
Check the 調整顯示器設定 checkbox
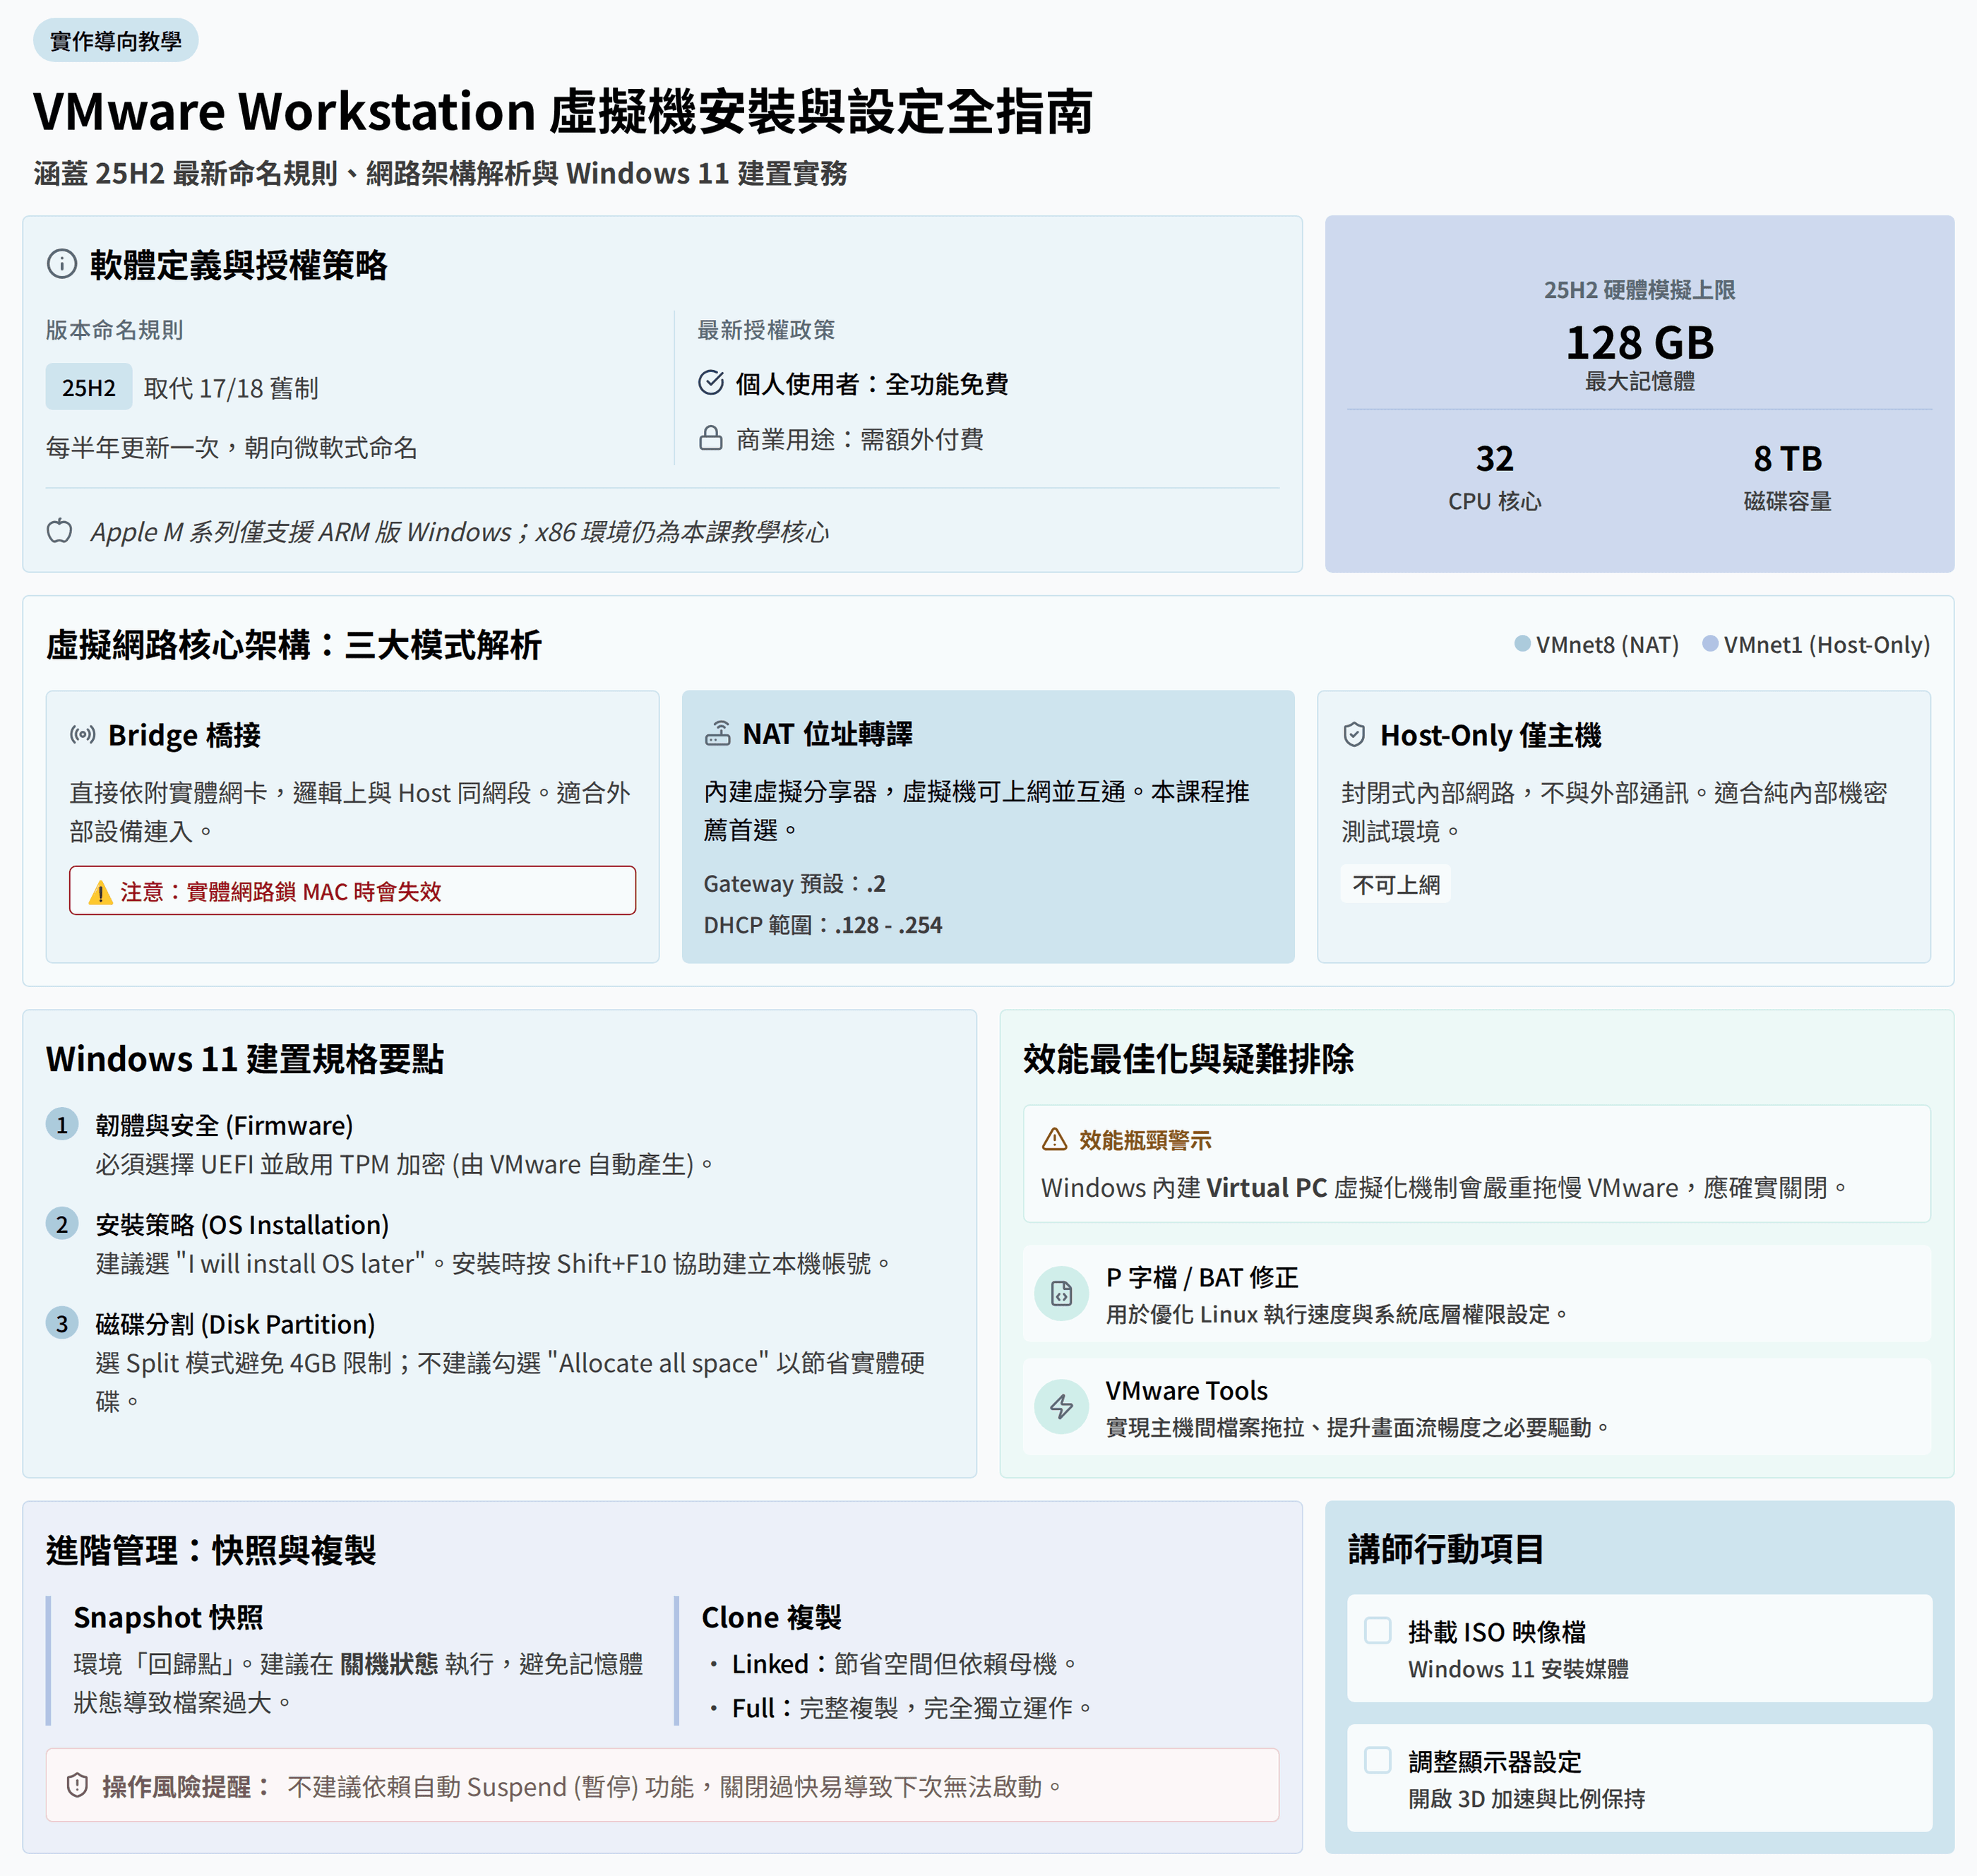click(x=1378, y=1761)
